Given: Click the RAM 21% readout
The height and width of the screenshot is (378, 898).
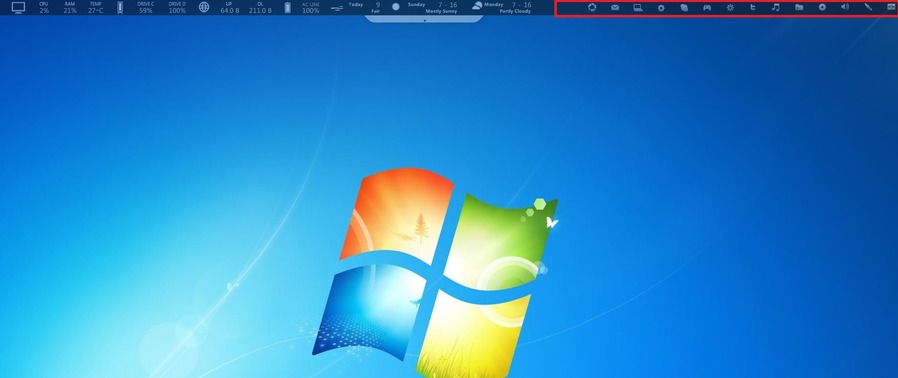Looking at the screenshot, I should click(x=70, y=7).
